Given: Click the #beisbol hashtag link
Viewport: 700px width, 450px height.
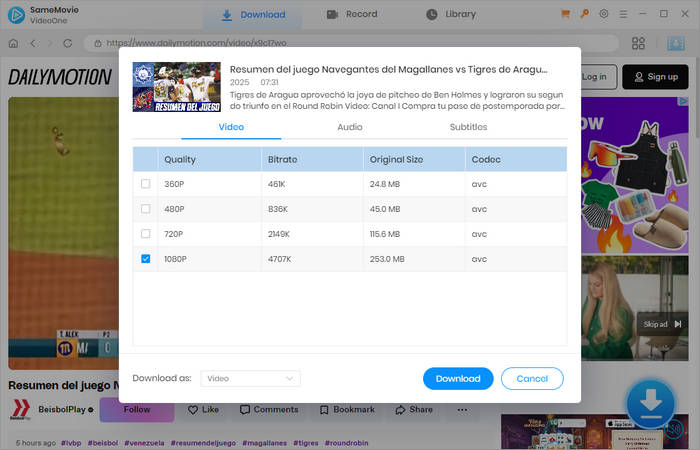Looking at the screenshot, I should click(x=103, y=443).
